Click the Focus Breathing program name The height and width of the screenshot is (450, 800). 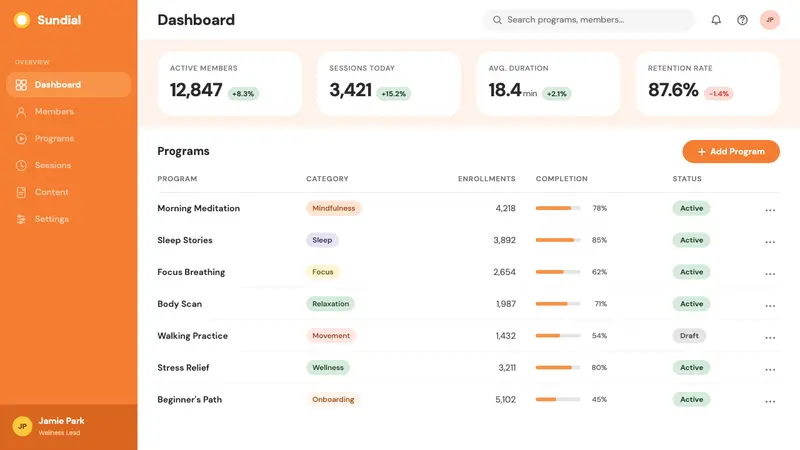(x=191, y=272)
